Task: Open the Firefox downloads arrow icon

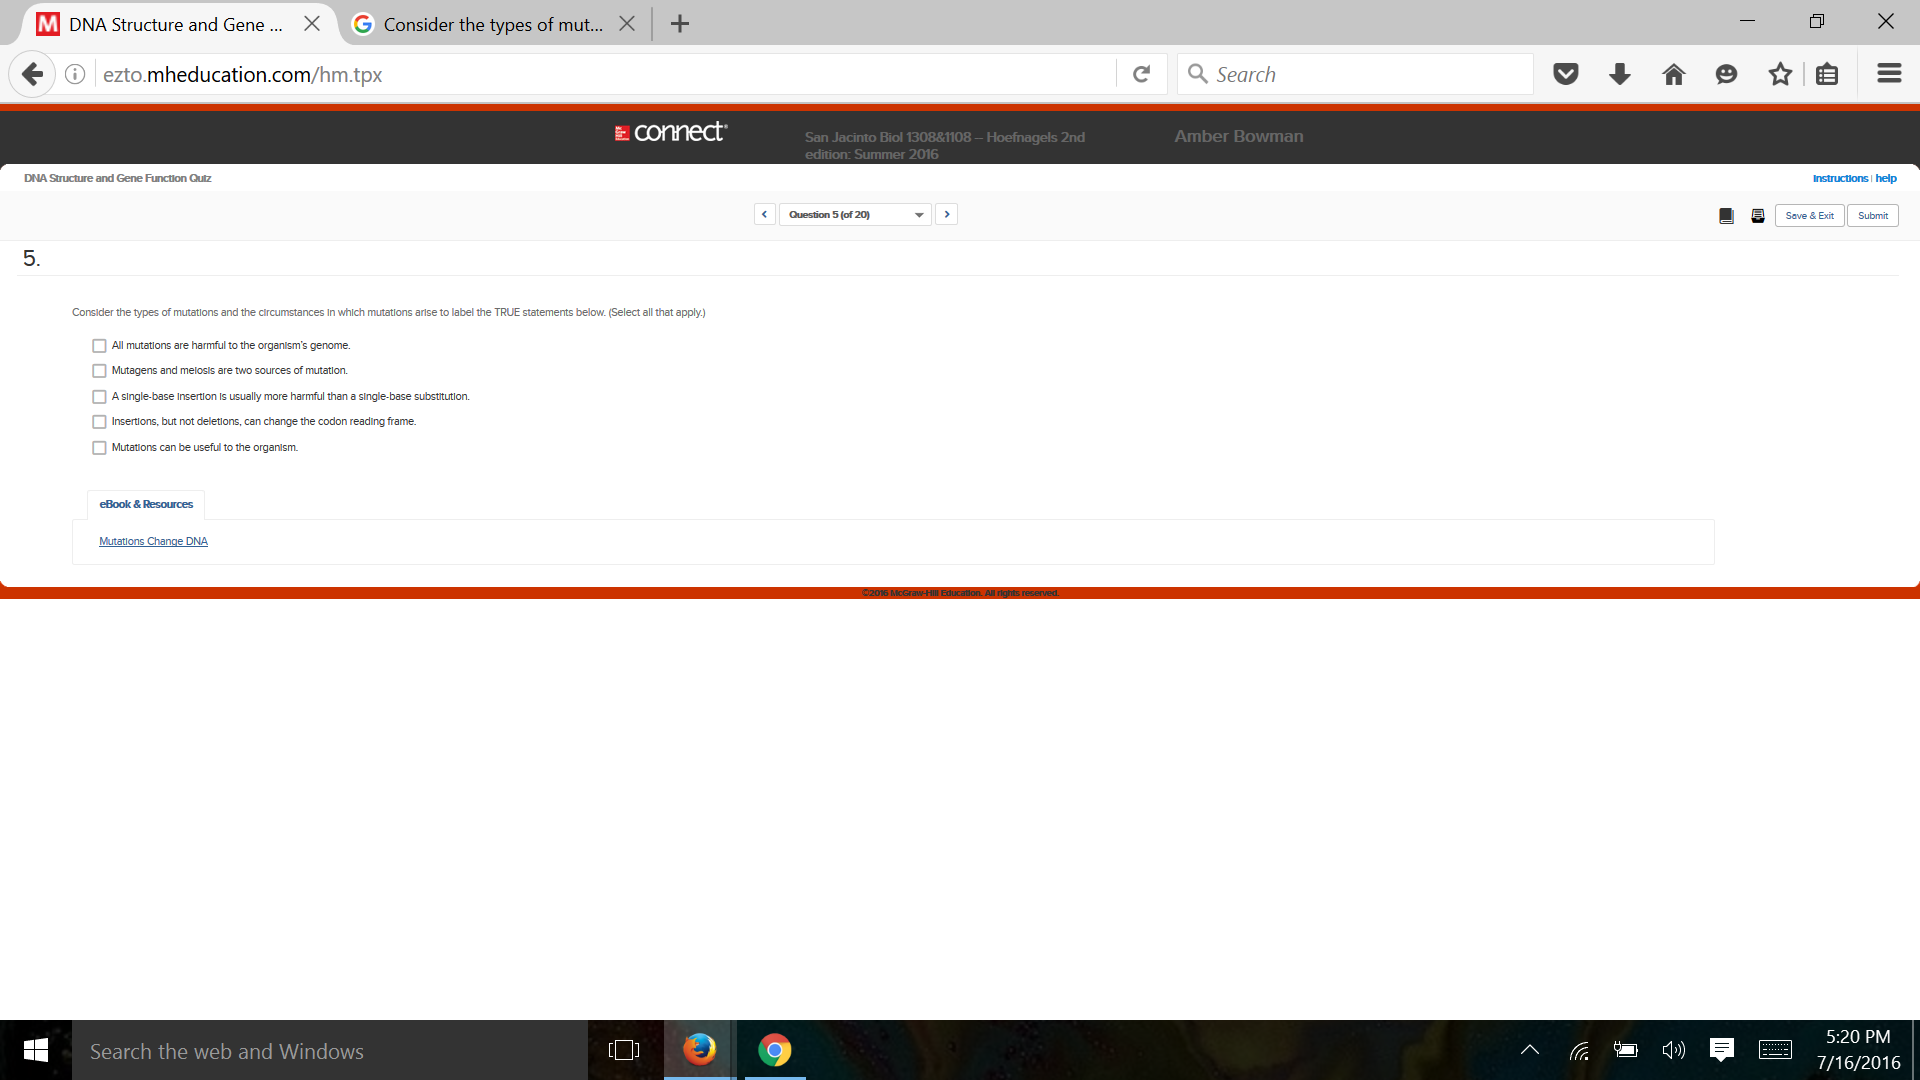Action: [1620, 74]
